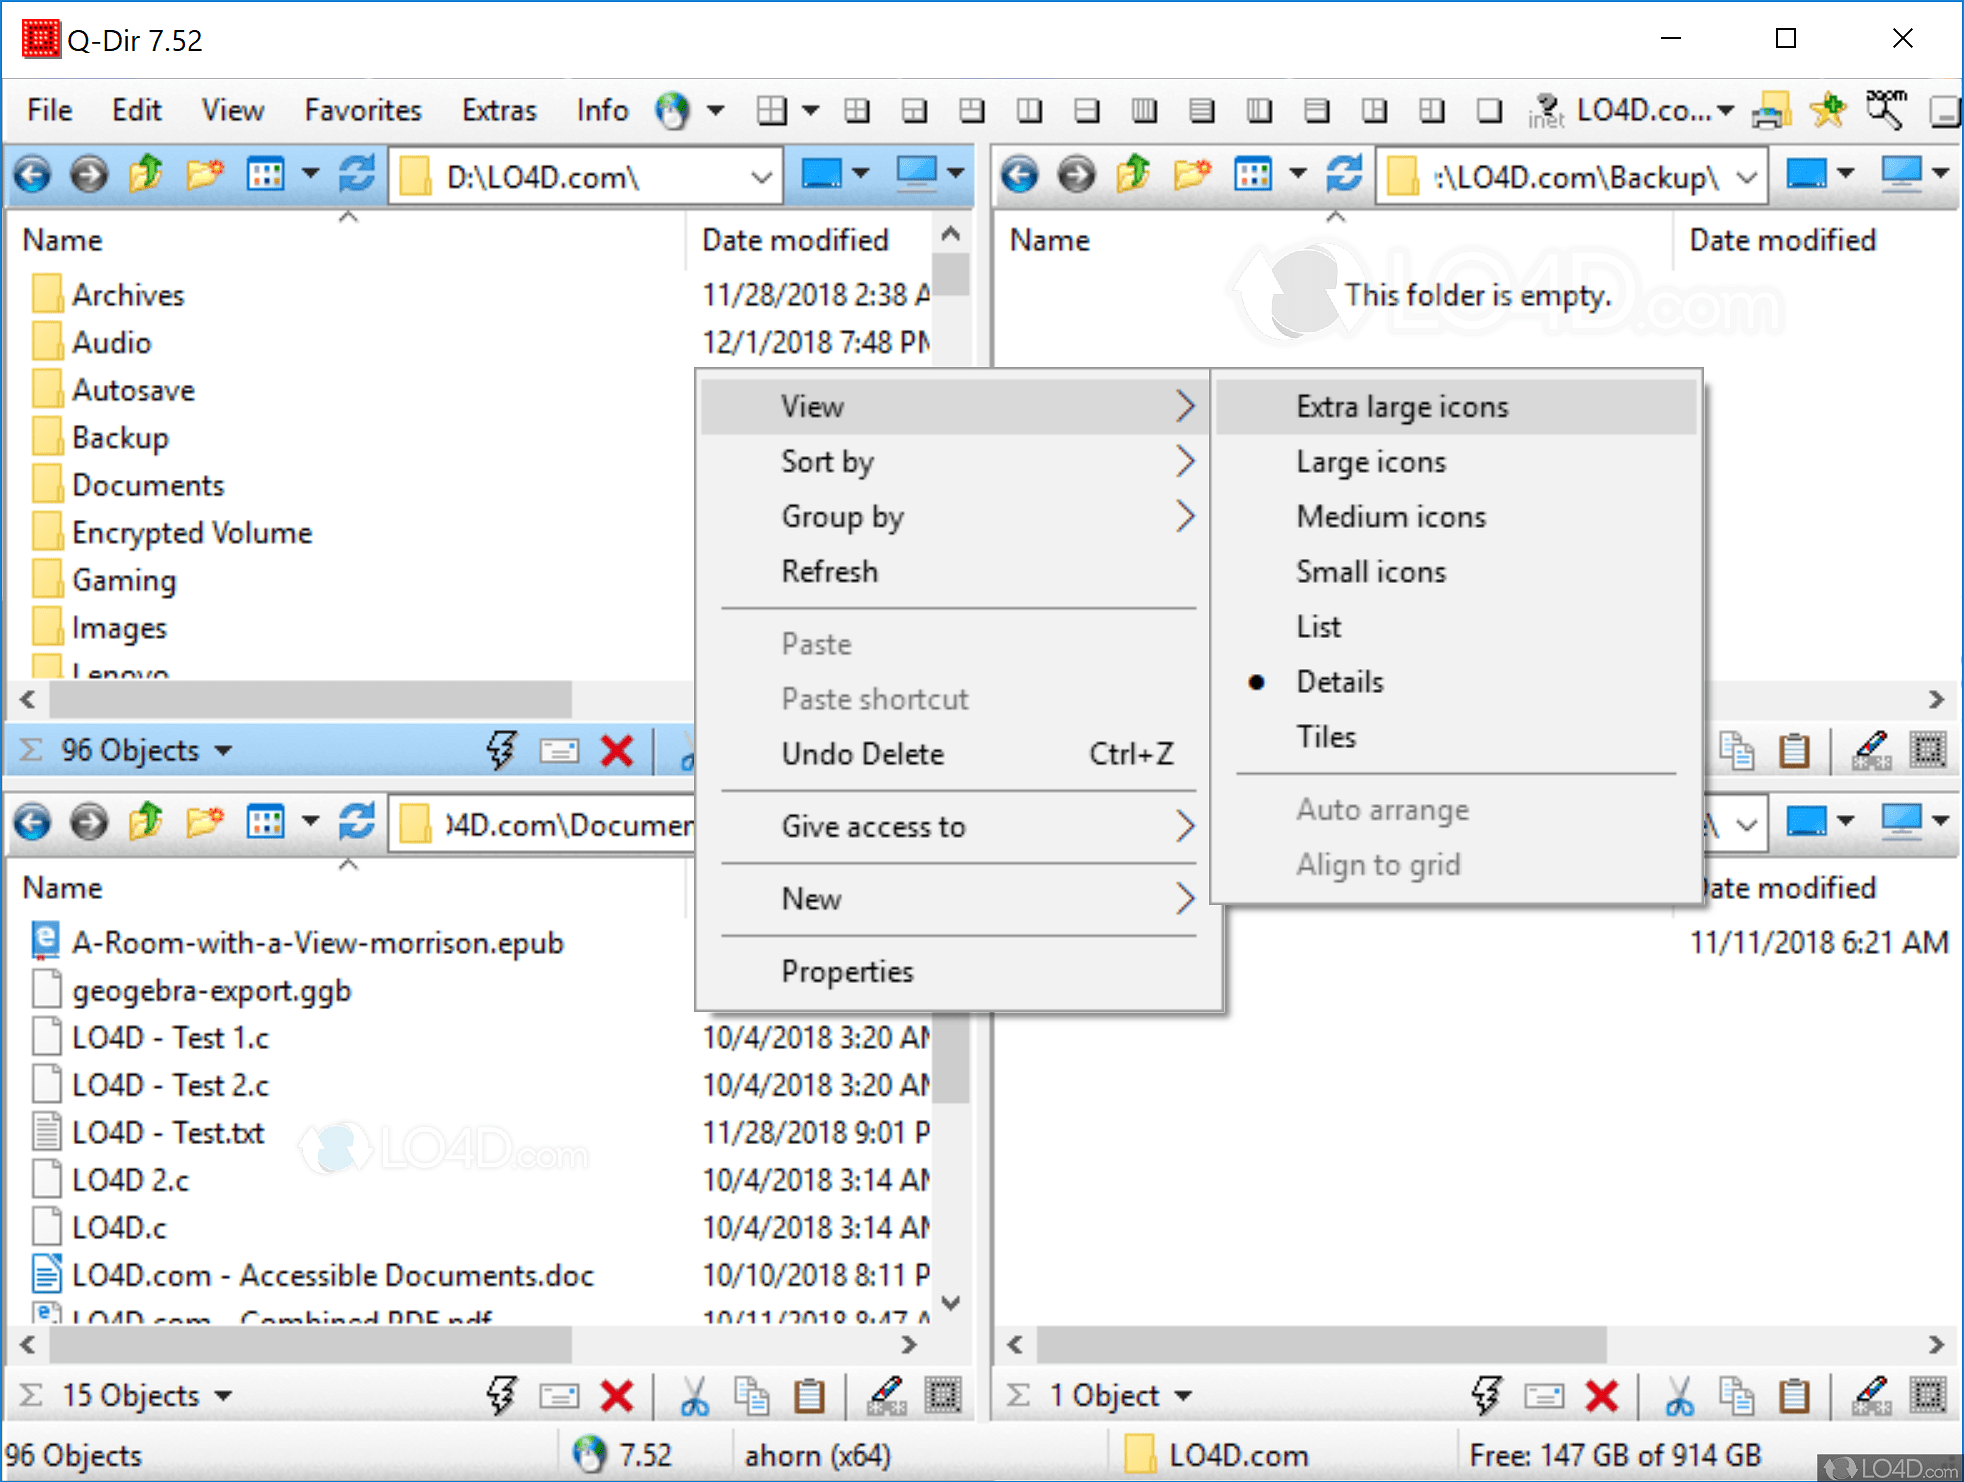Image resolution: width=1964 pixels, height=1482 pixels.
Task: Expand the 96 Objects dropdown arrow
Action: point(224,751)
